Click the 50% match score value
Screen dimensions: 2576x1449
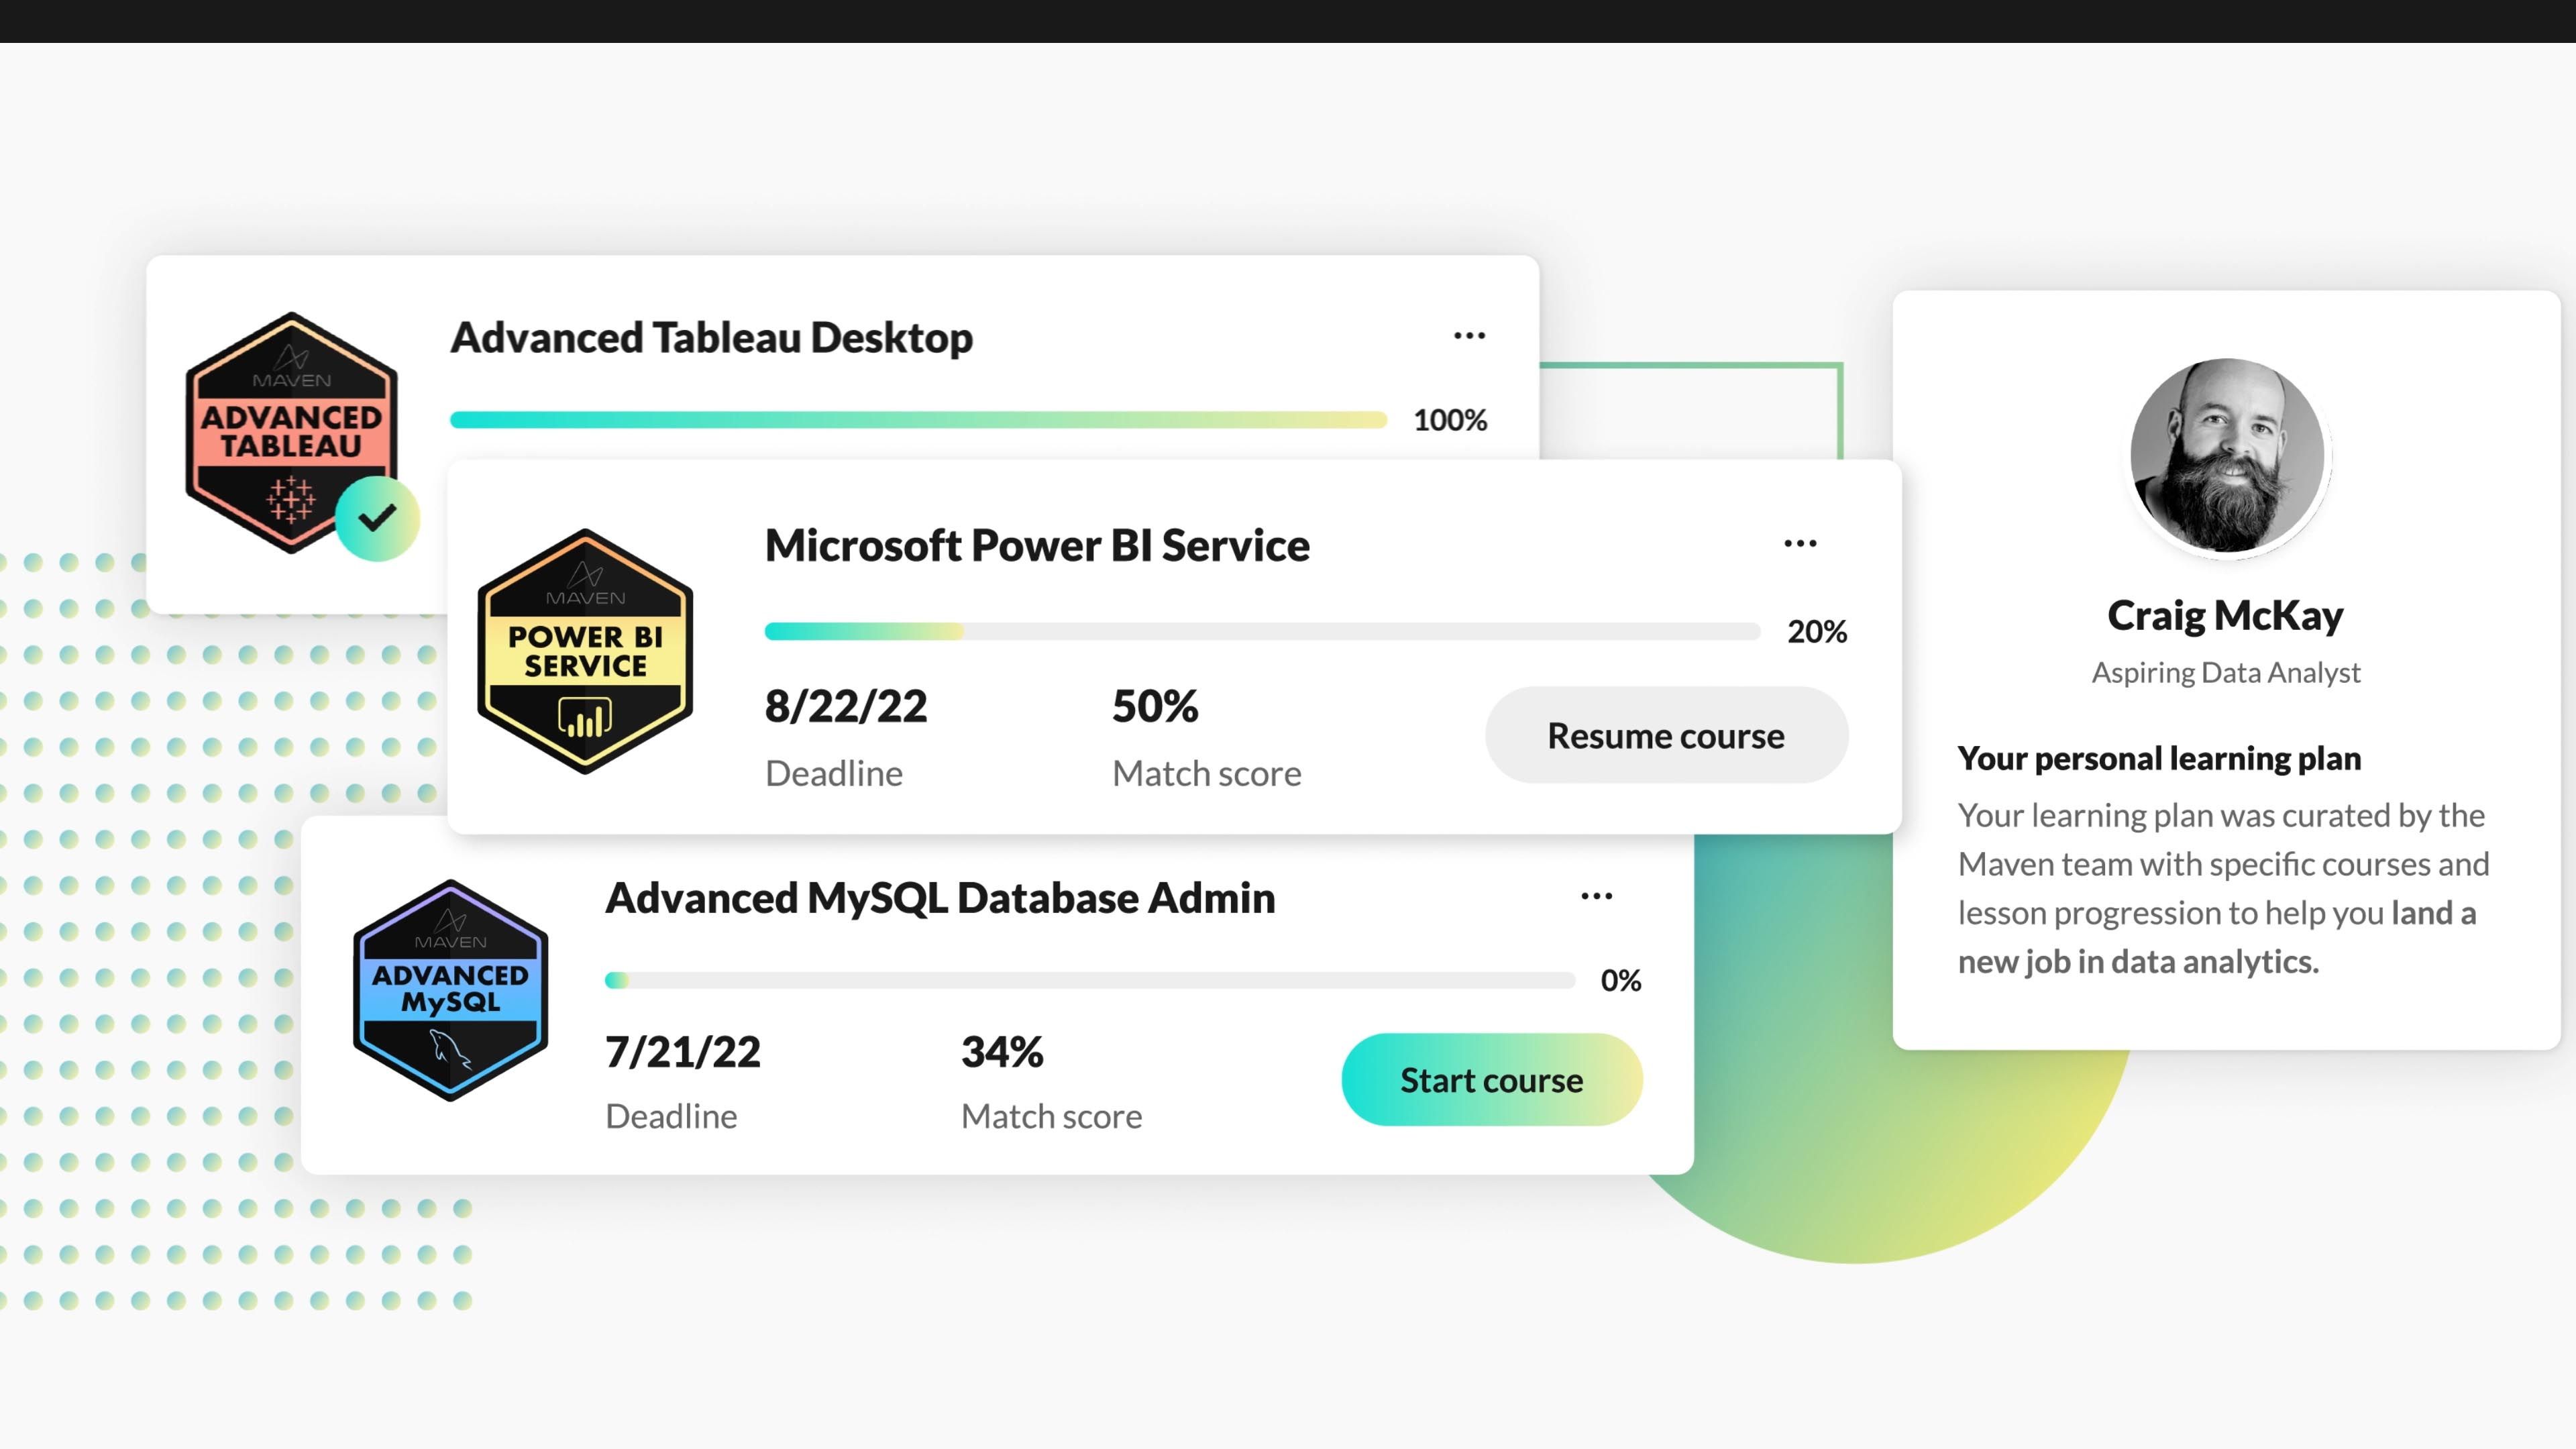point(1155,706)
